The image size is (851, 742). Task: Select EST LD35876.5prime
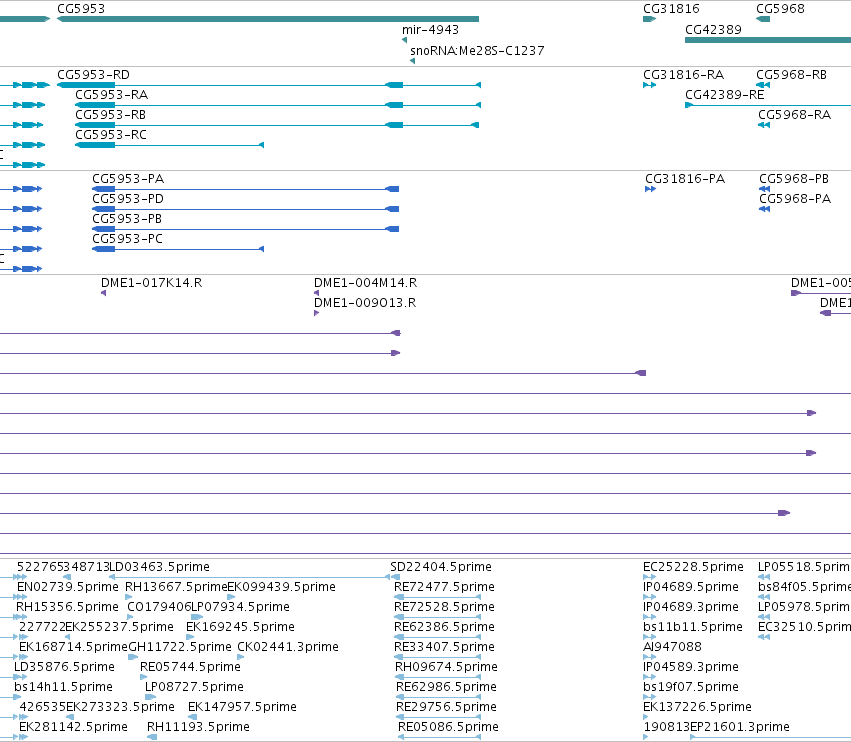[64, 667]
